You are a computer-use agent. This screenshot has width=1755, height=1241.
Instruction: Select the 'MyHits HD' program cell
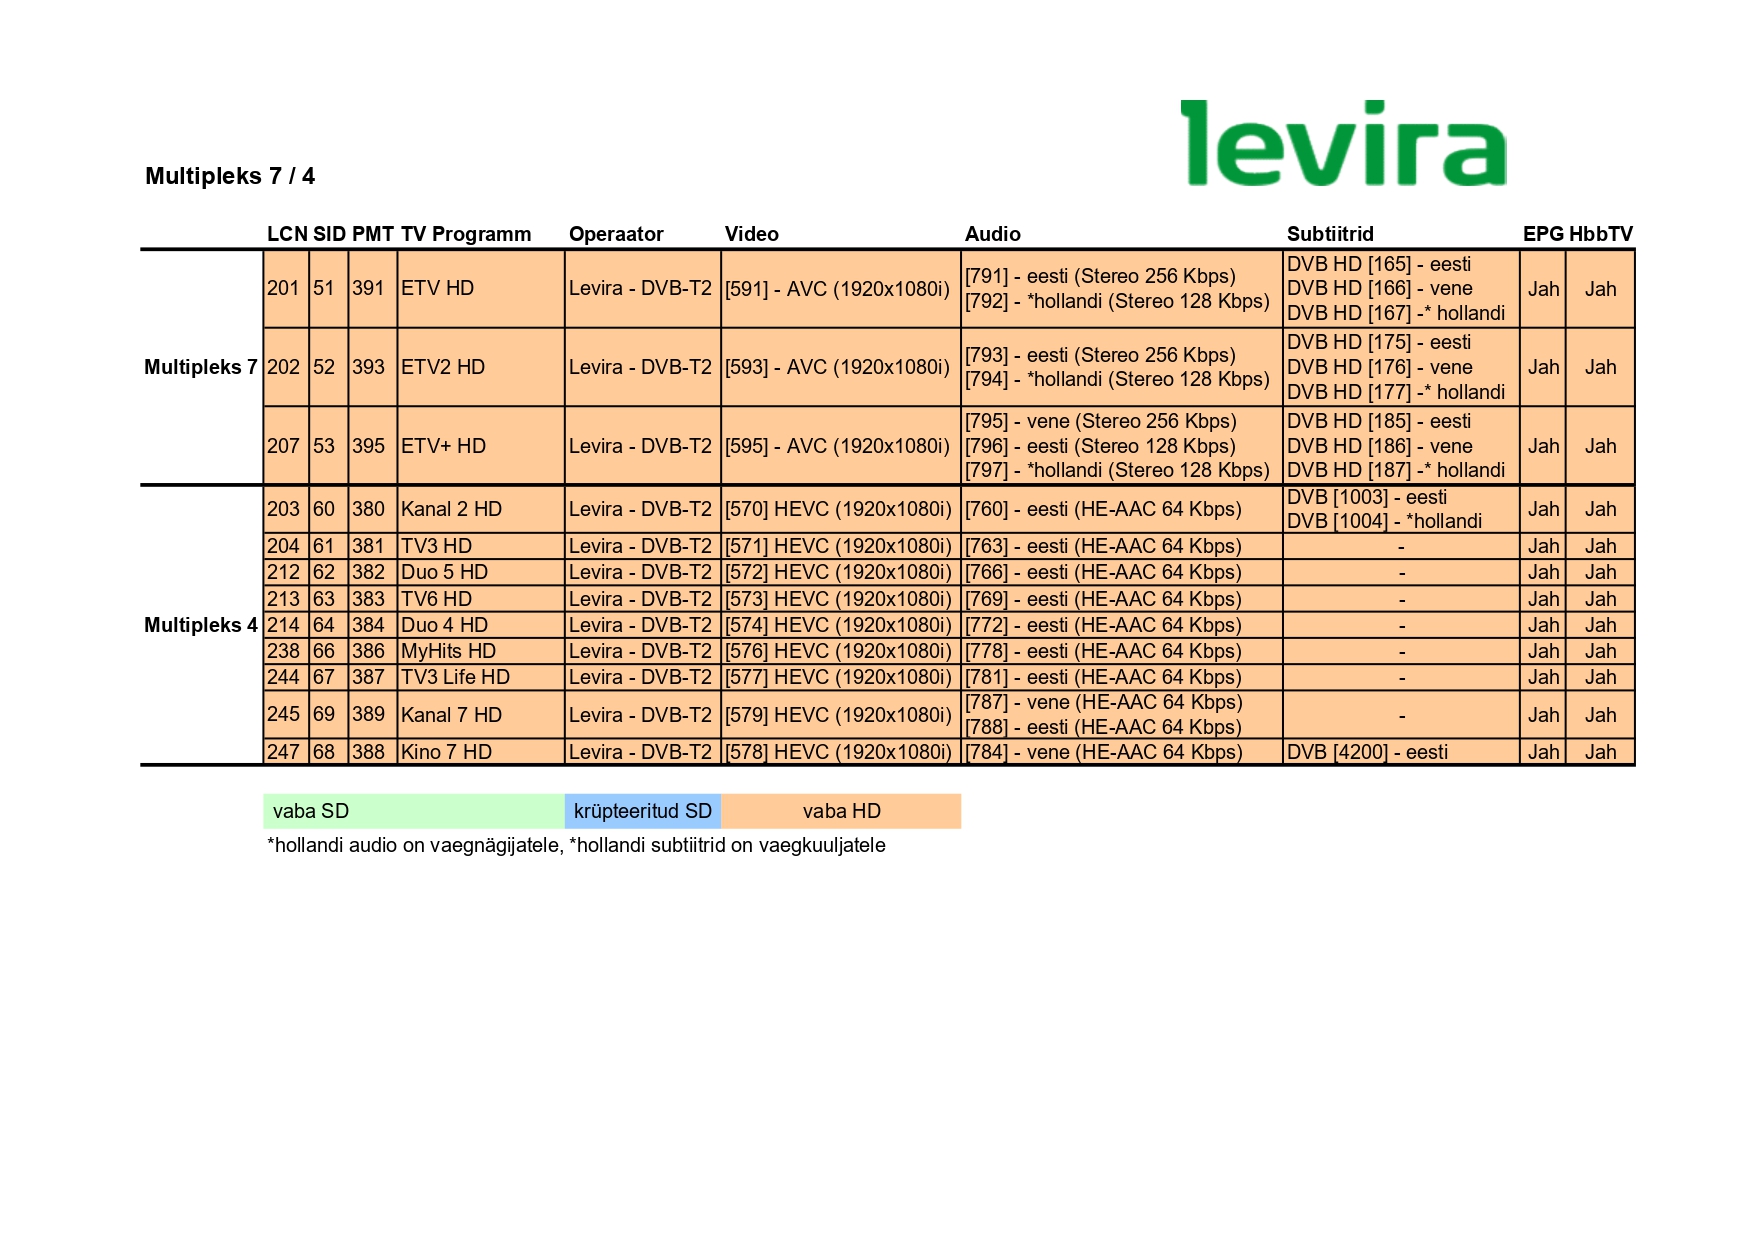(481, 651)
